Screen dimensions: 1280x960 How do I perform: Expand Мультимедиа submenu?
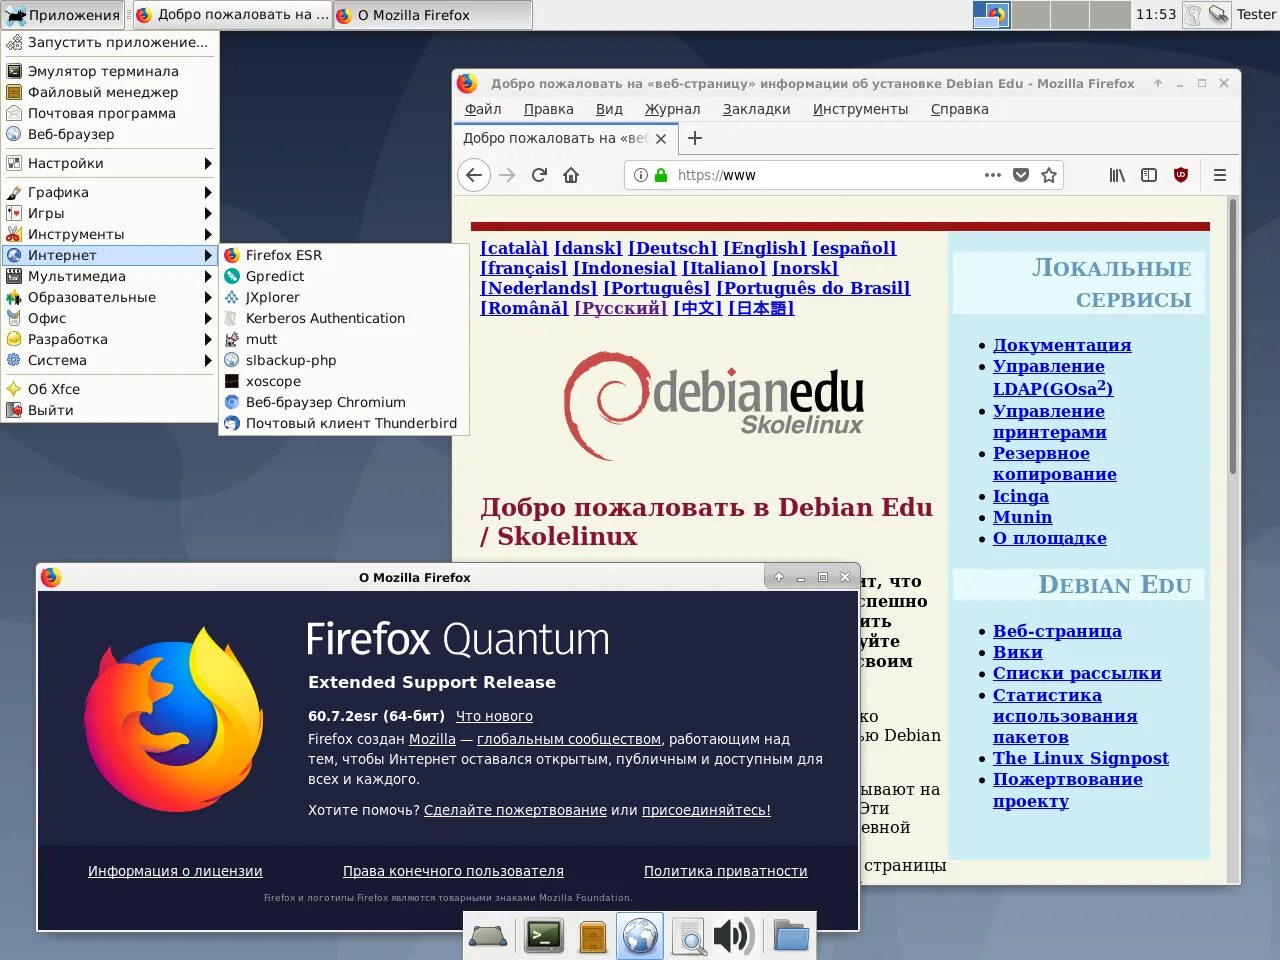(110, 276)
